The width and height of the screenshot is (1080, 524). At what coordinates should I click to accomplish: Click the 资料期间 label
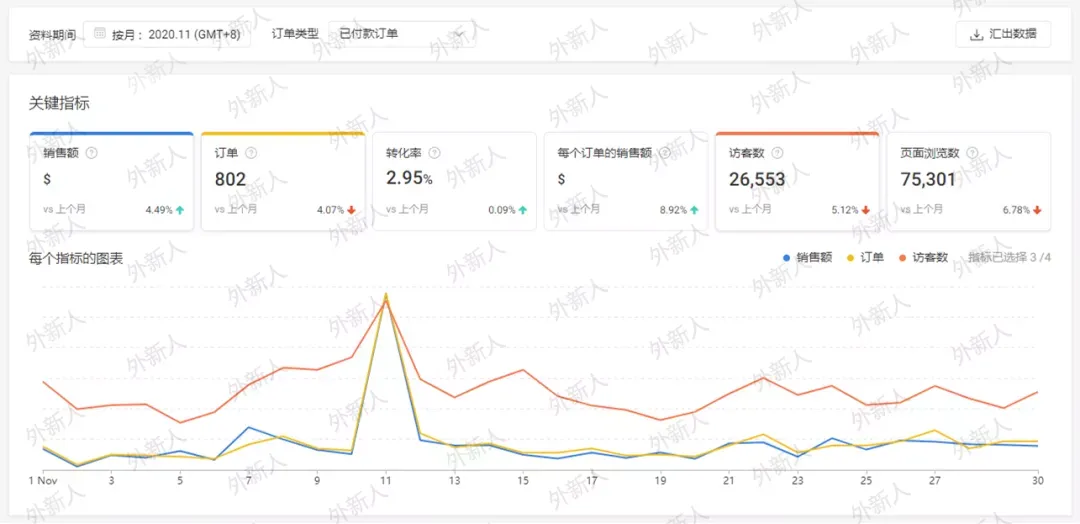coord(52,34)
